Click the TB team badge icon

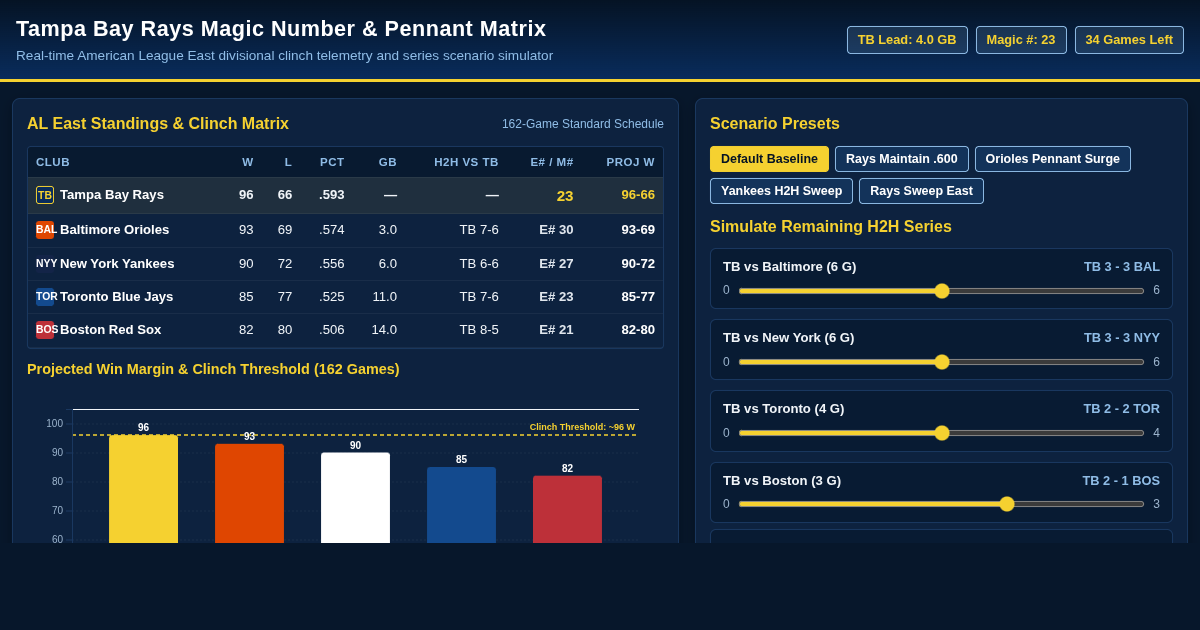click(45, 195)
